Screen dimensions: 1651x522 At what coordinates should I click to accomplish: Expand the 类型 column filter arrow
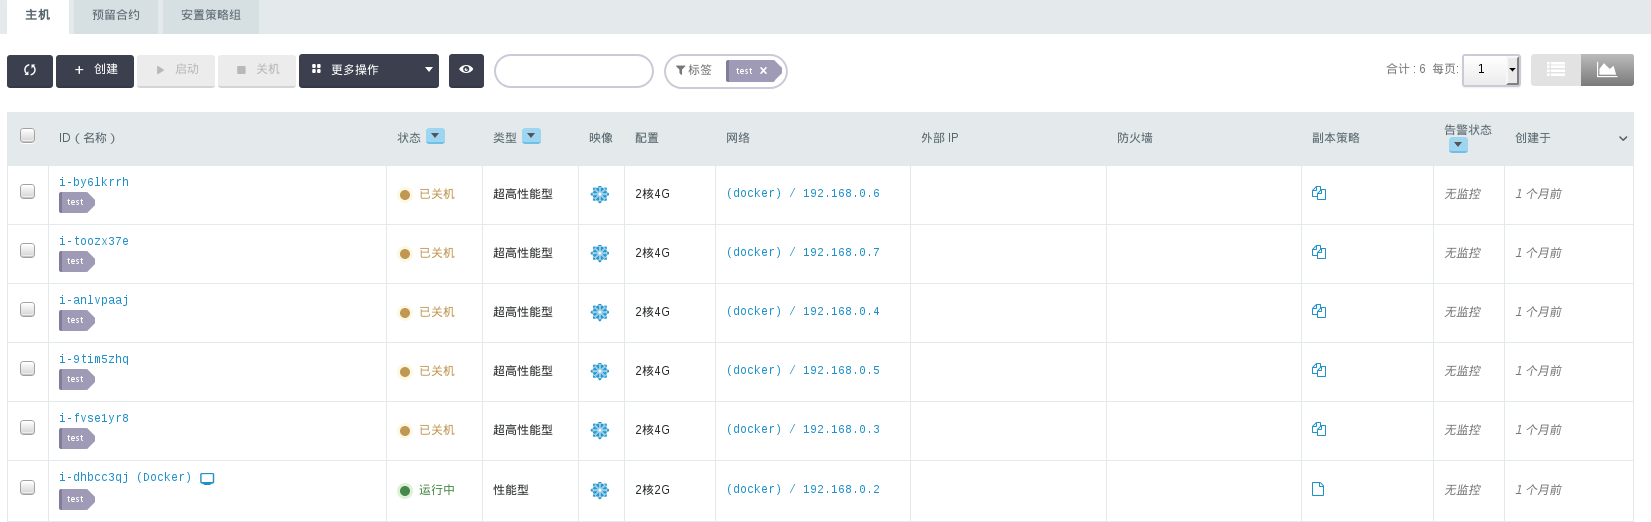pos(531,136)
